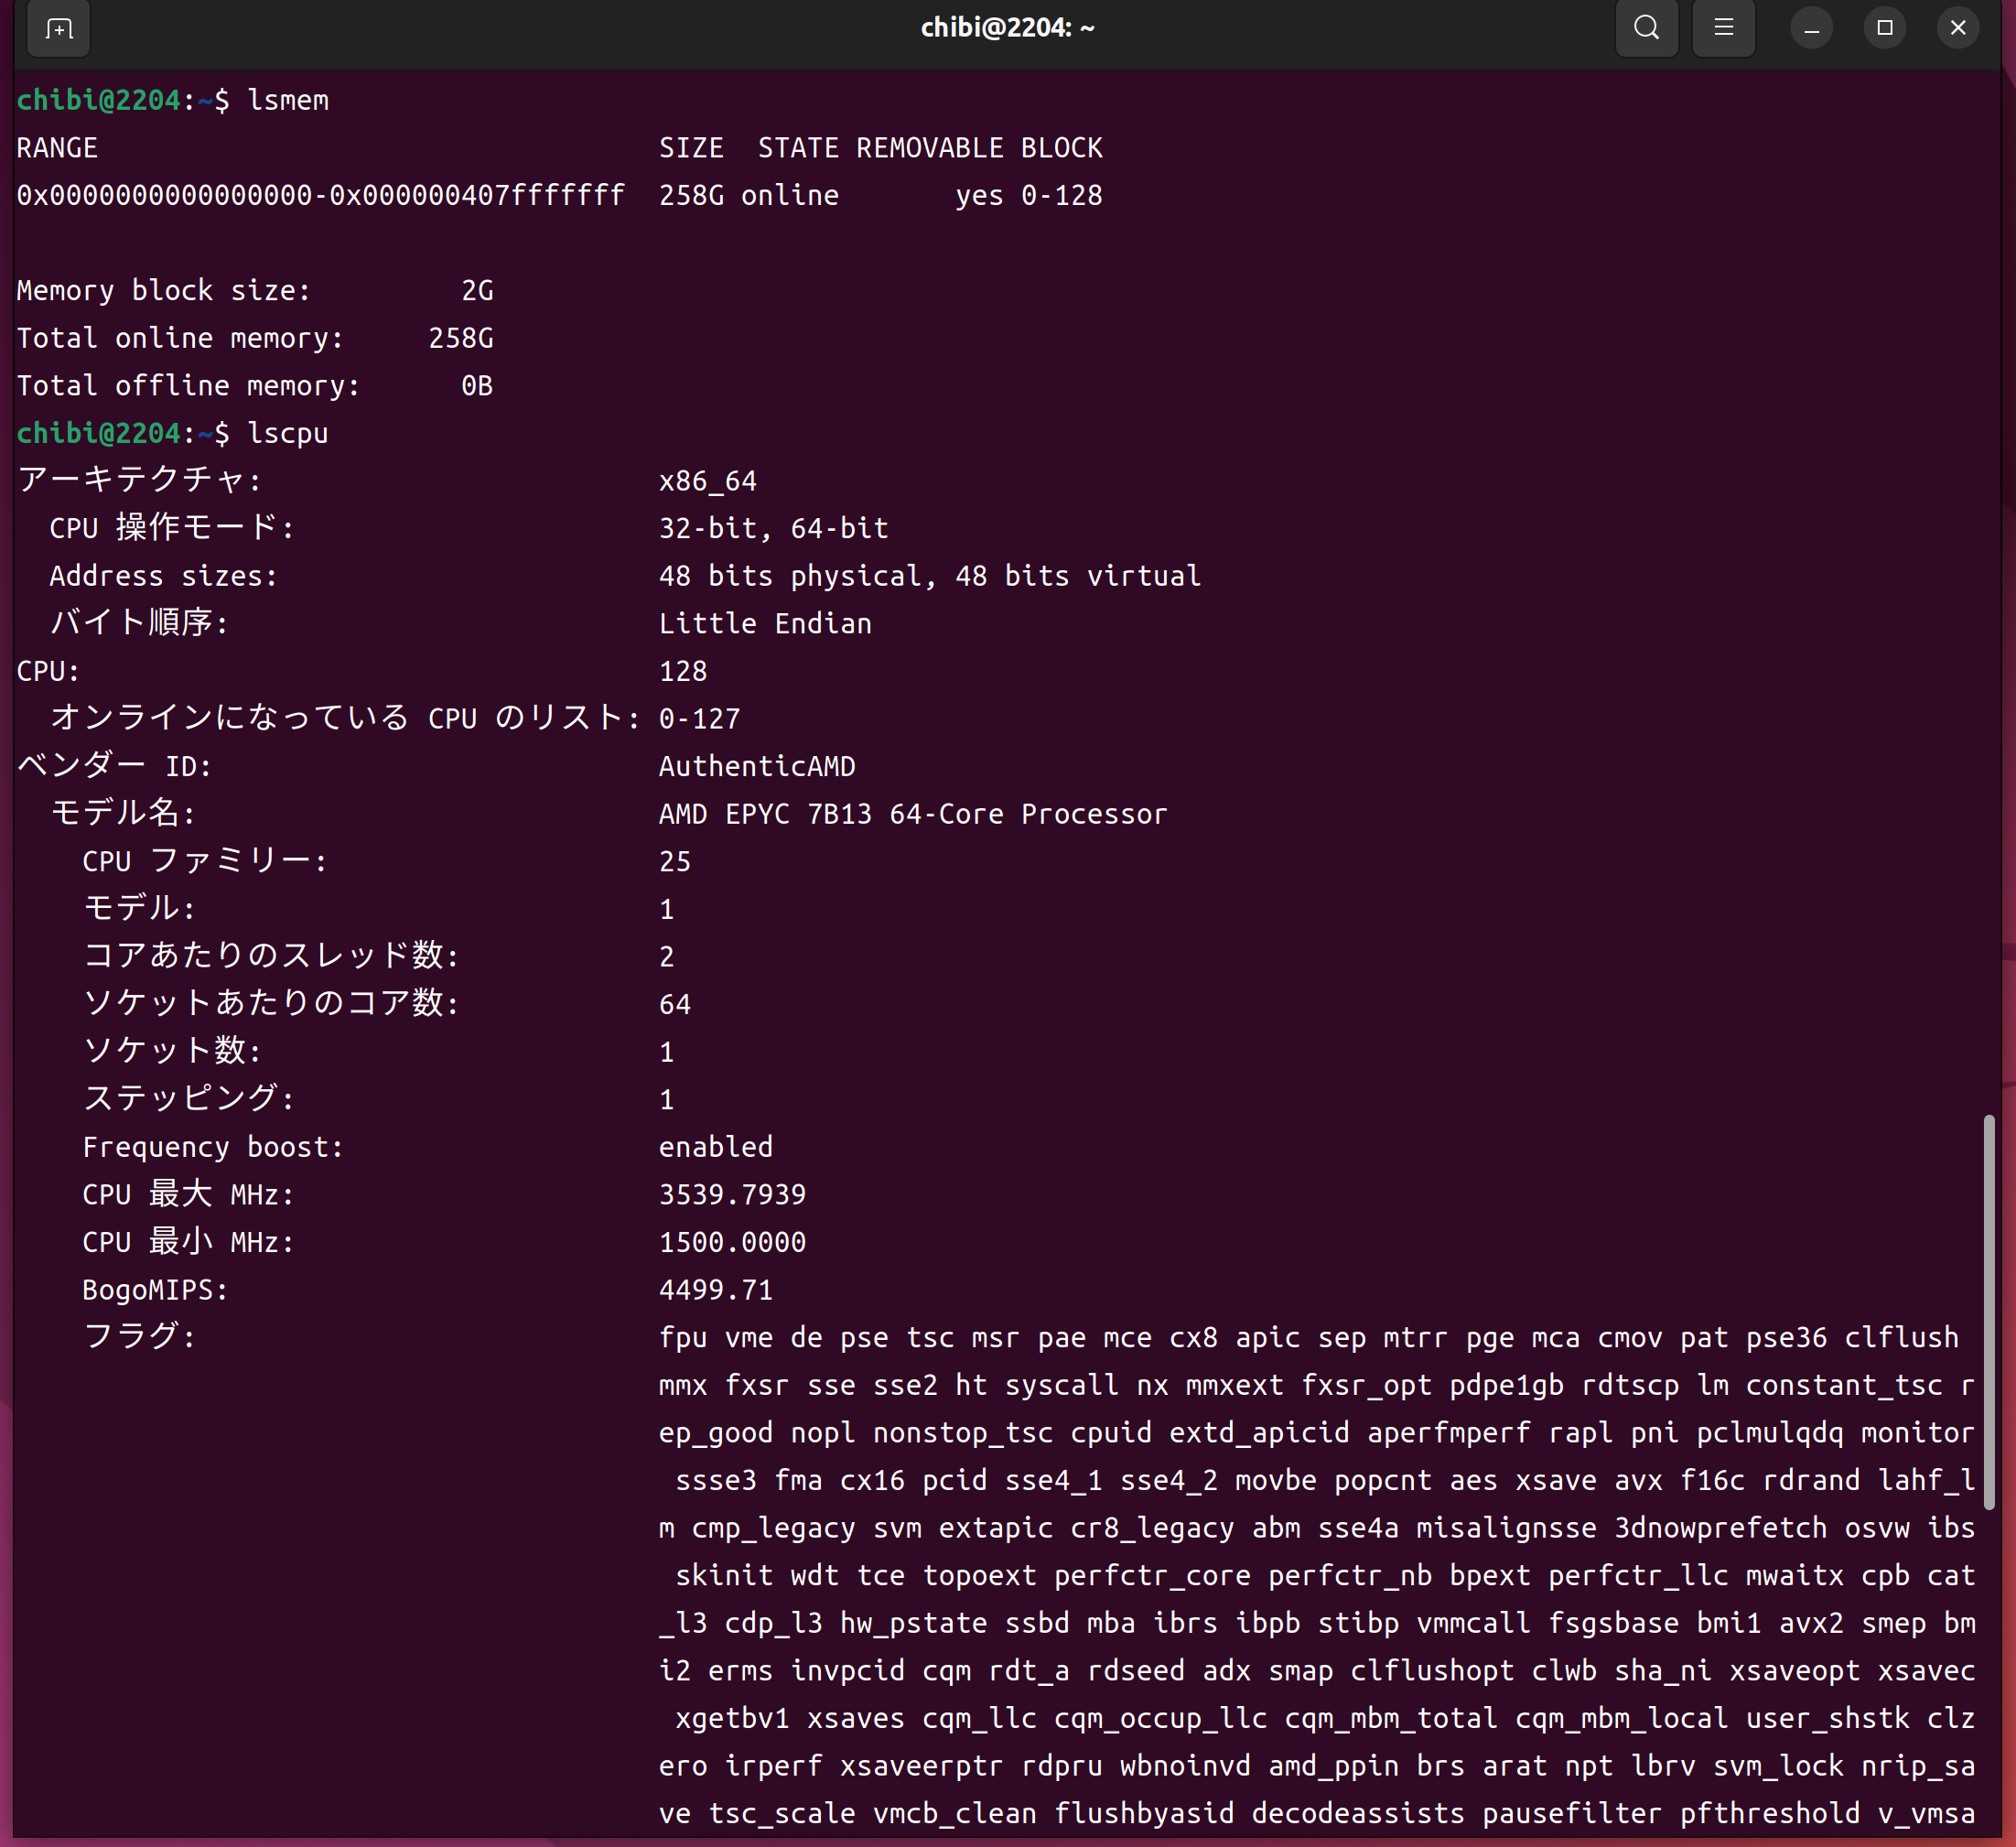2016x1847 pixels.
Task: Minimize the terminal window
Action: tap(1810, 28)
